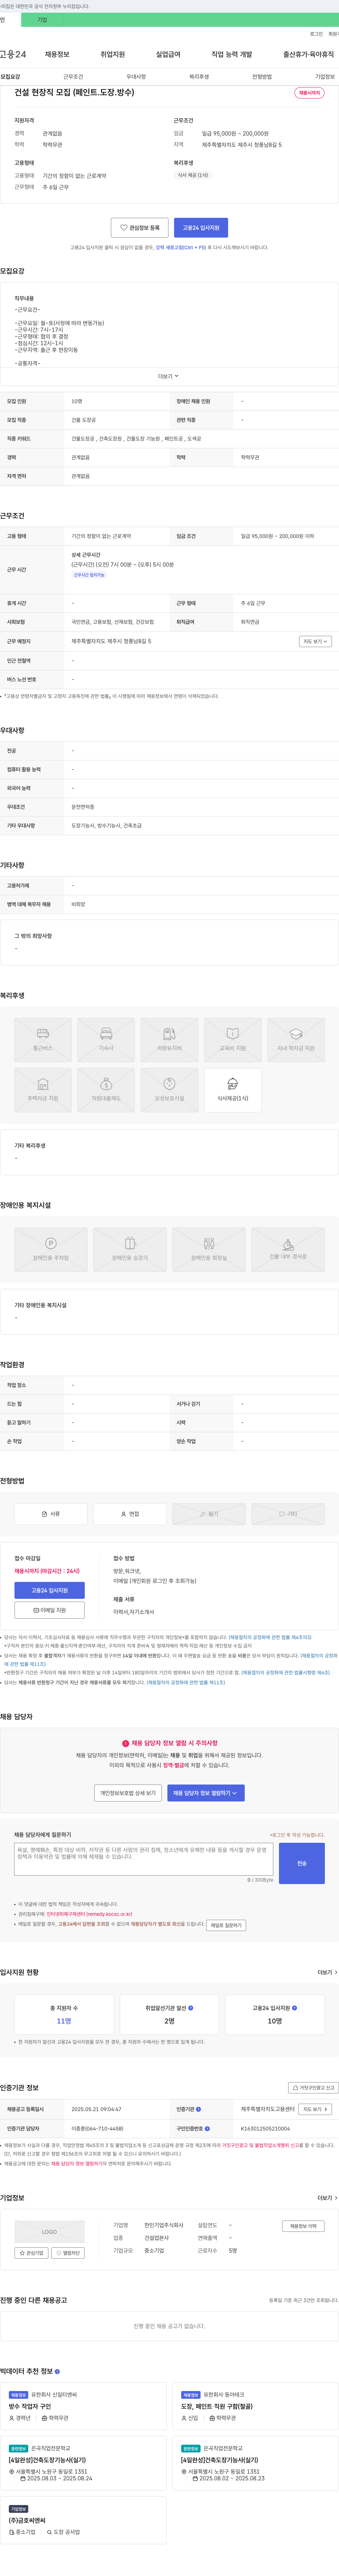Click the 고용24 logo
Image resolution: width=339 pixels, height=2576 pixels.
(x=13, y=54)
